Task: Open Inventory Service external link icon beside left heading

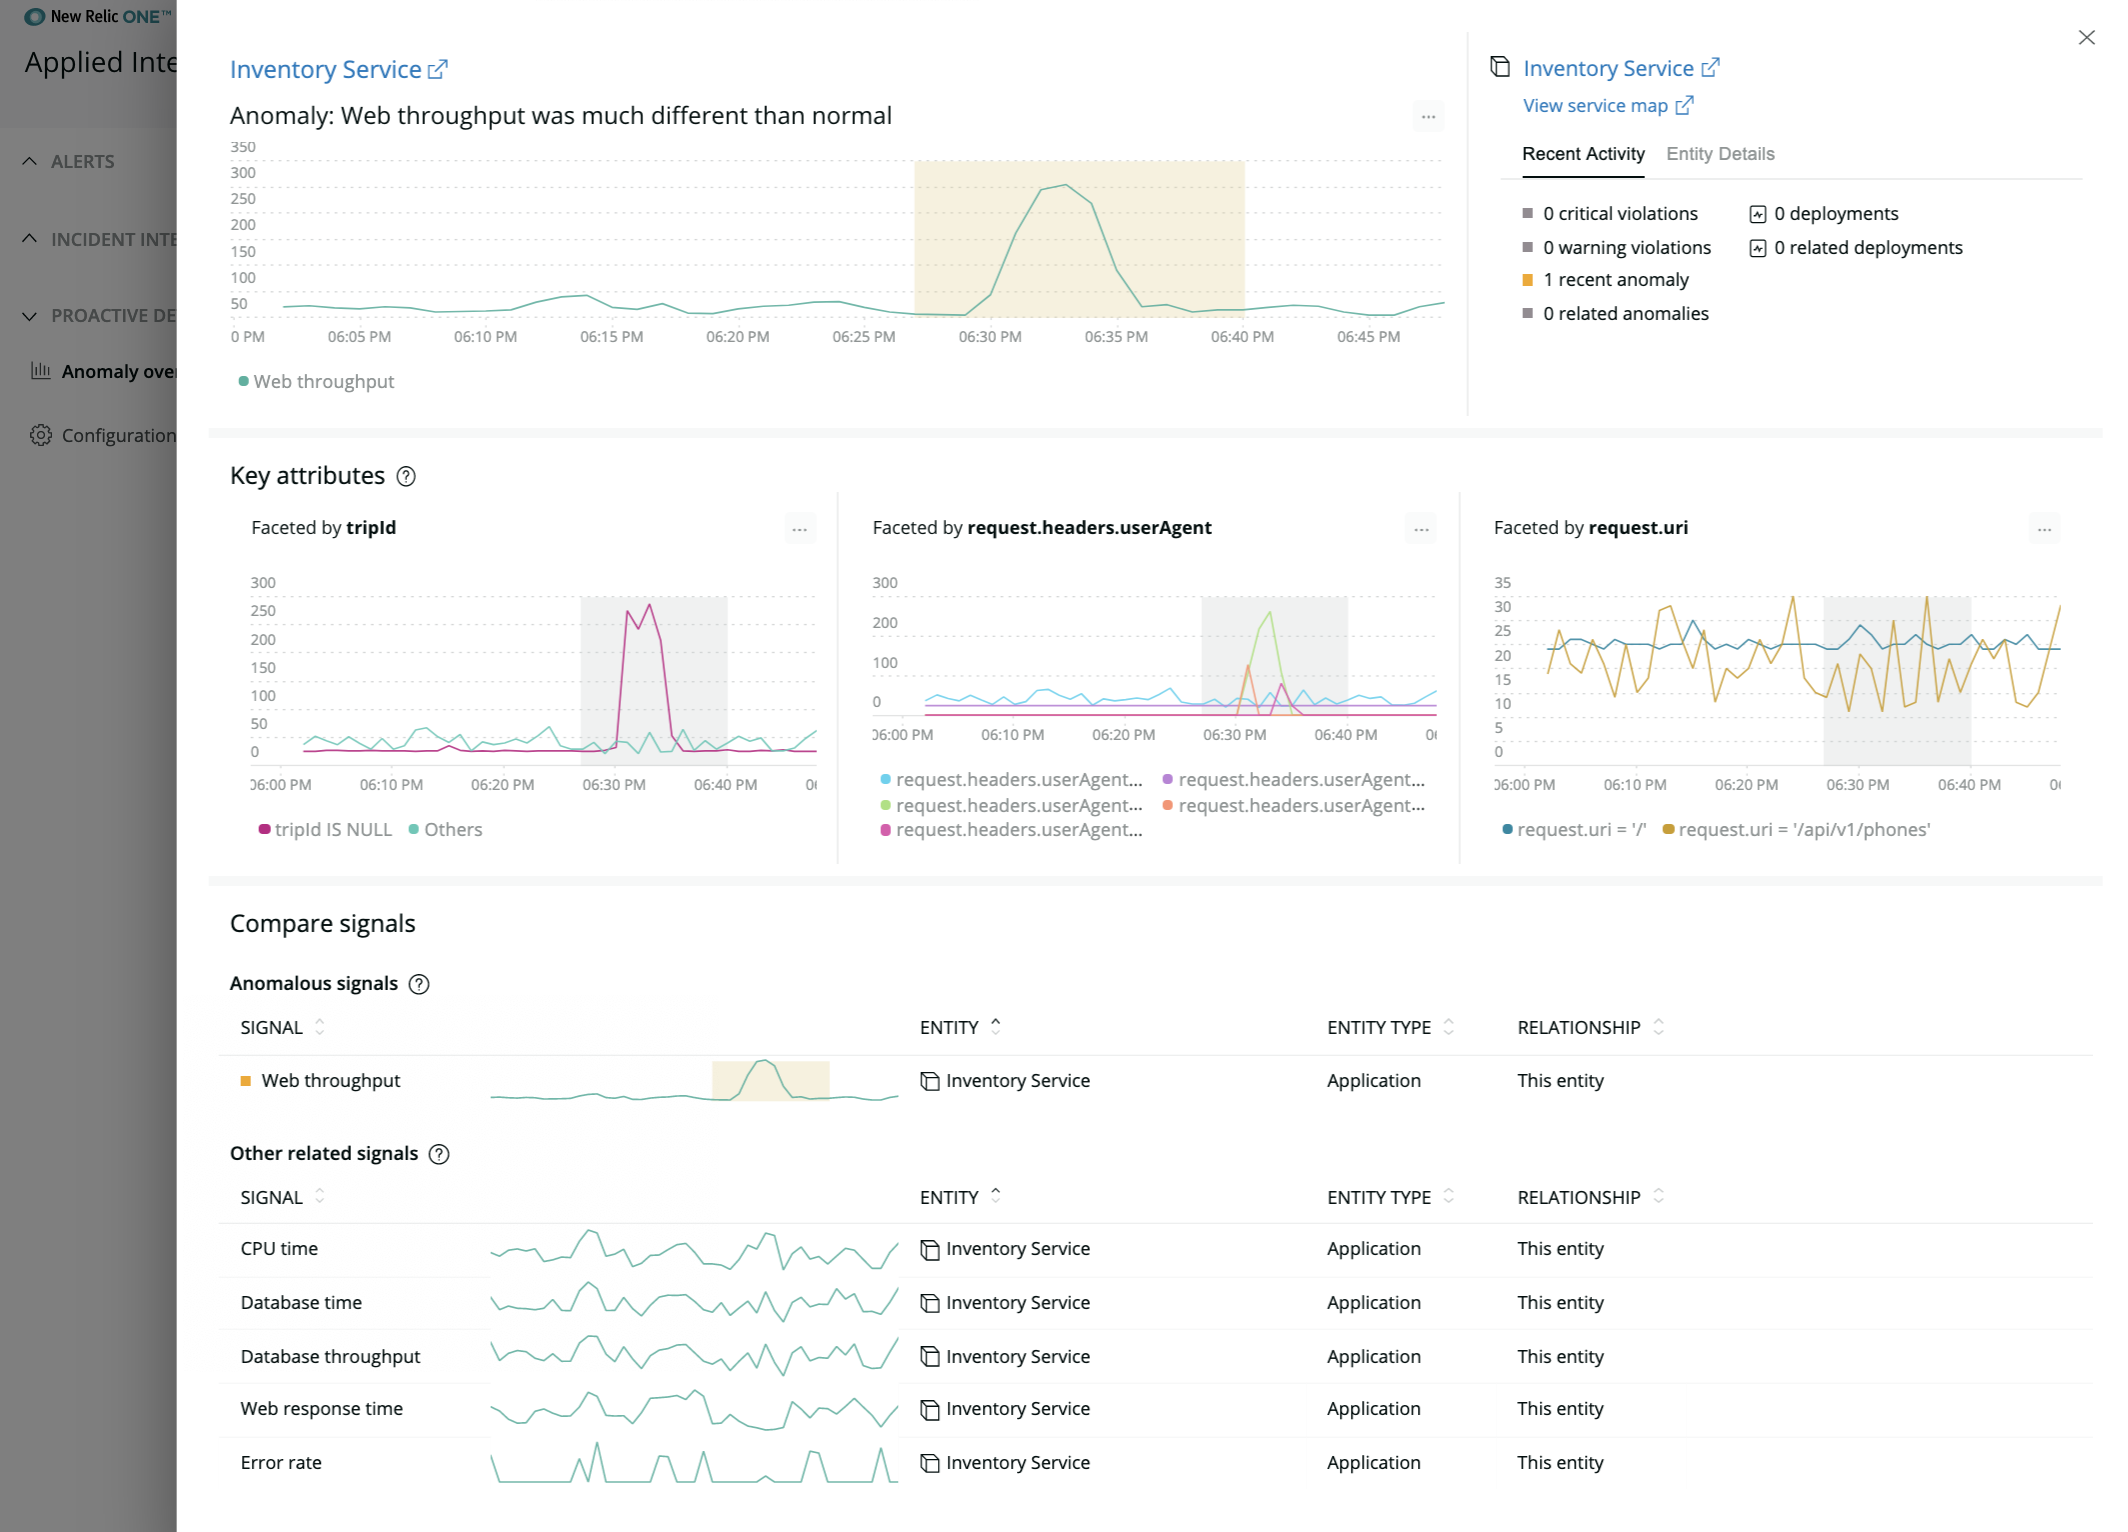Action: [438, 69]
